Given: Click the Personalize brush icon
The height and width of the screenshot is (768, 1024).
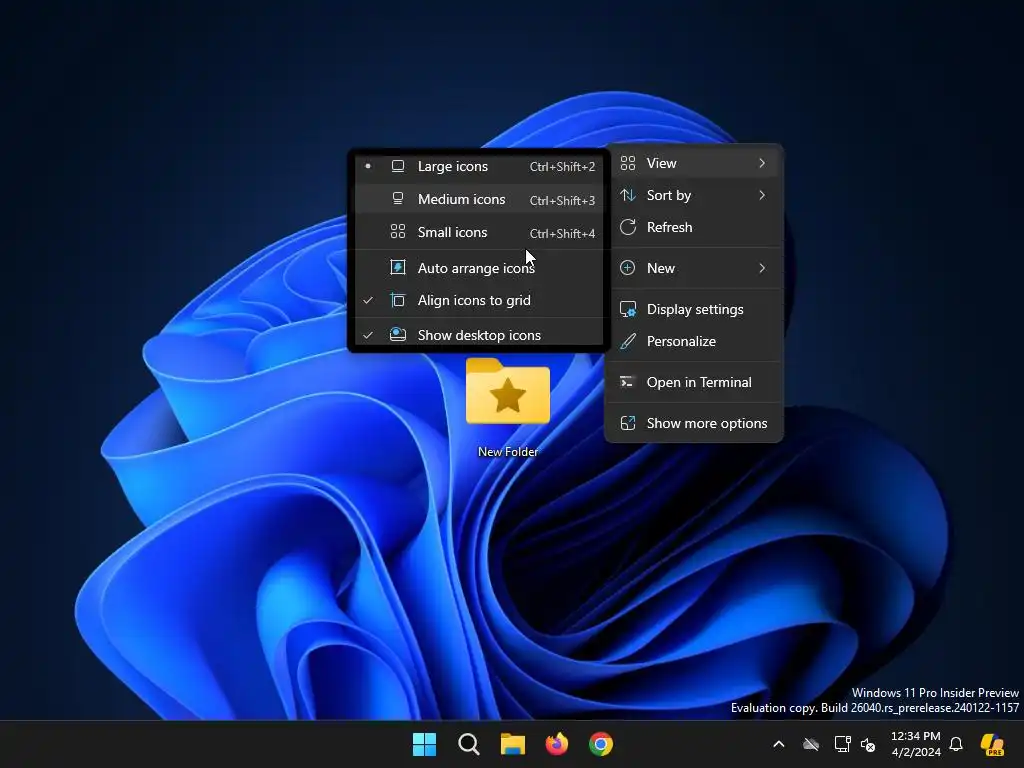Looking at the screenshot, I should [x=628, y=342].
